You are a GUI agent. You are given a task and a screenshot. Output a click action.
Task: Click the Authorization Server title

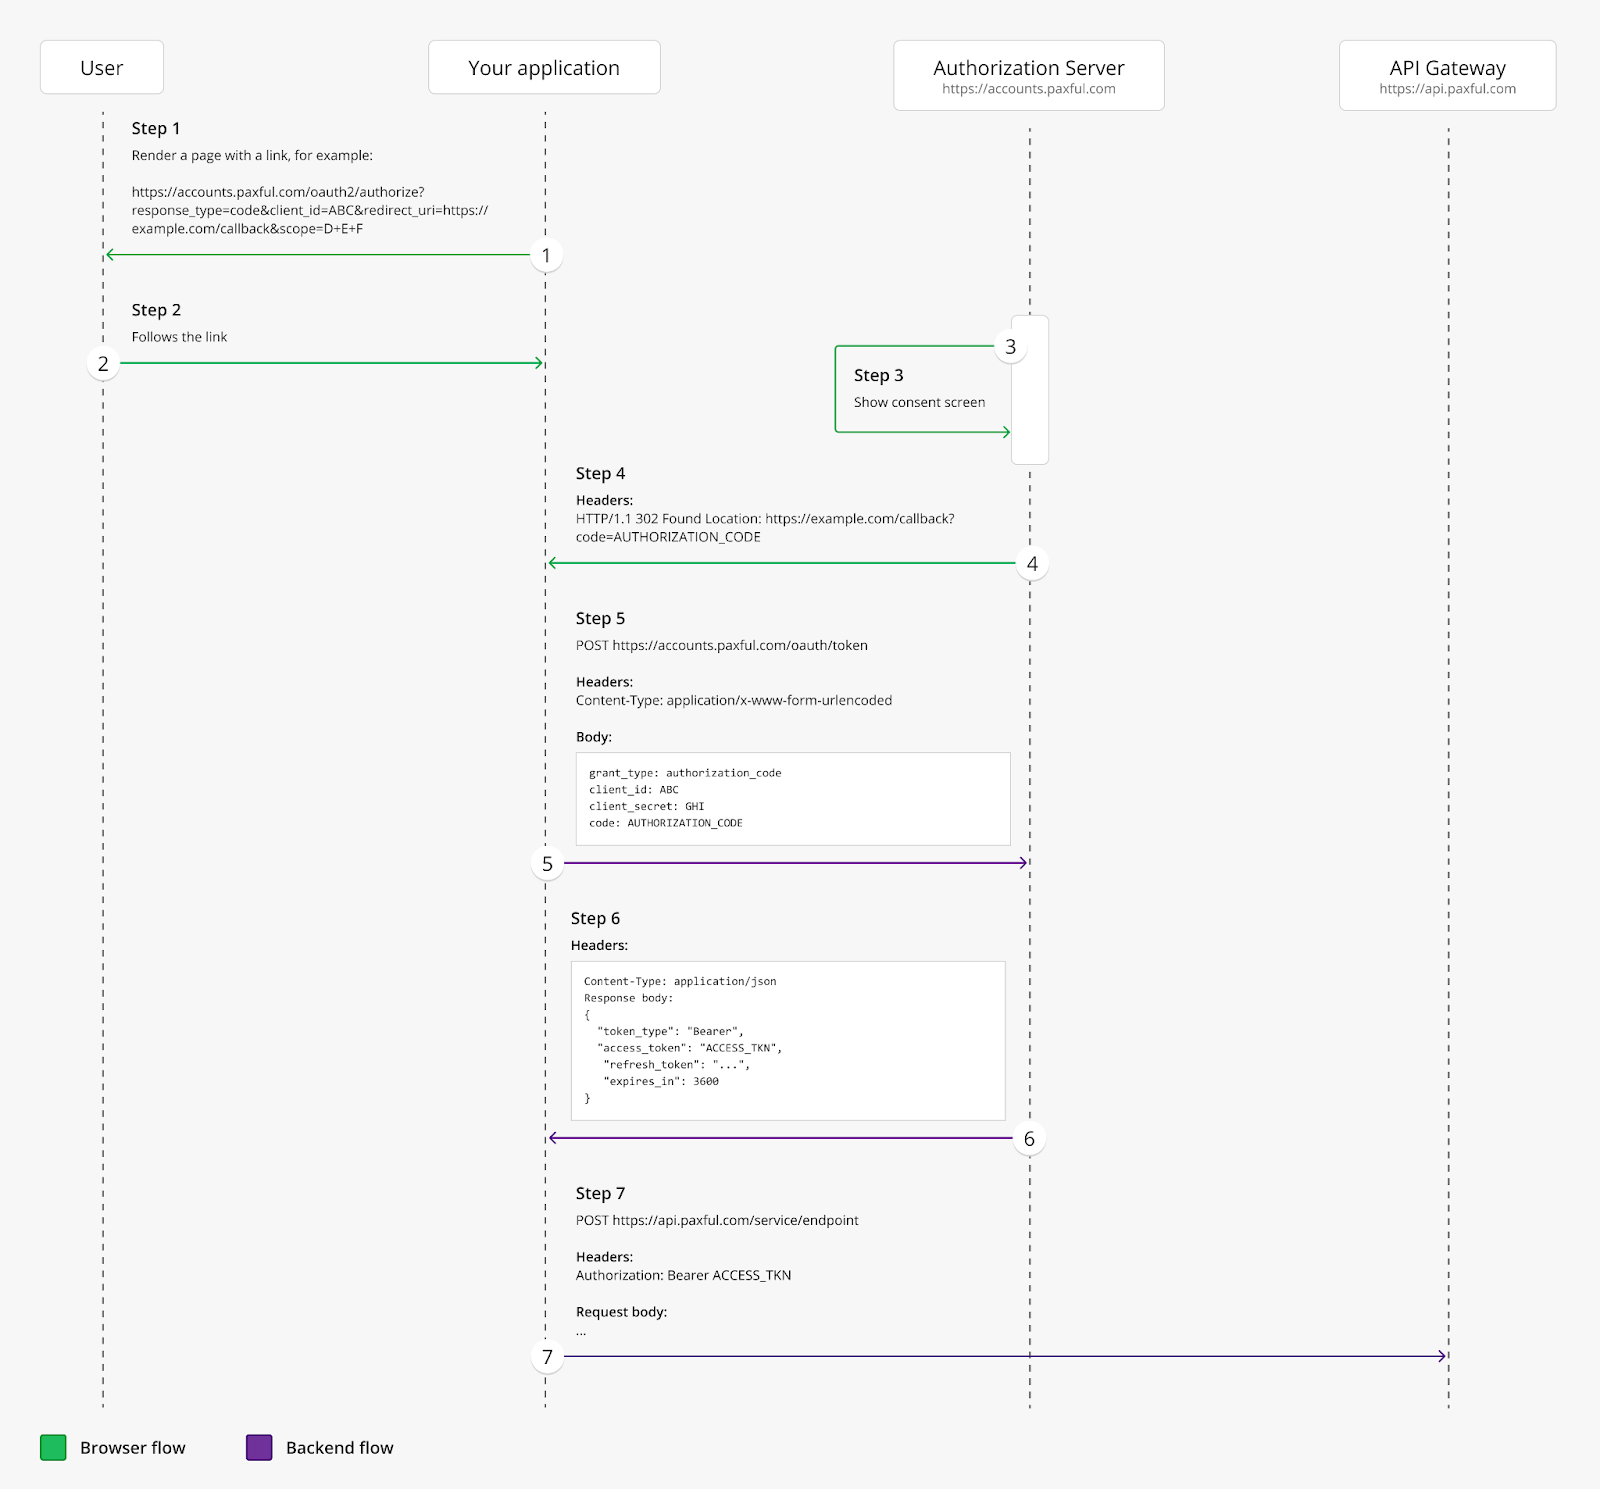click(1028, 68)
